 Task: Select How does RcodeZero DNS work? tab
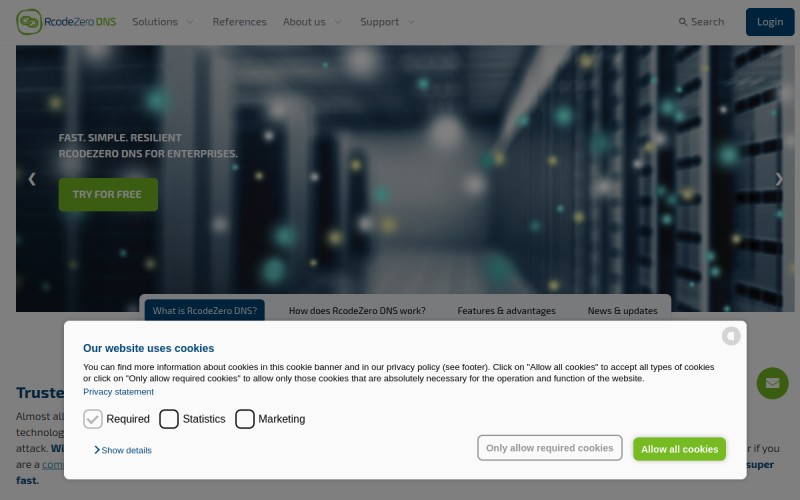[357, 311]
